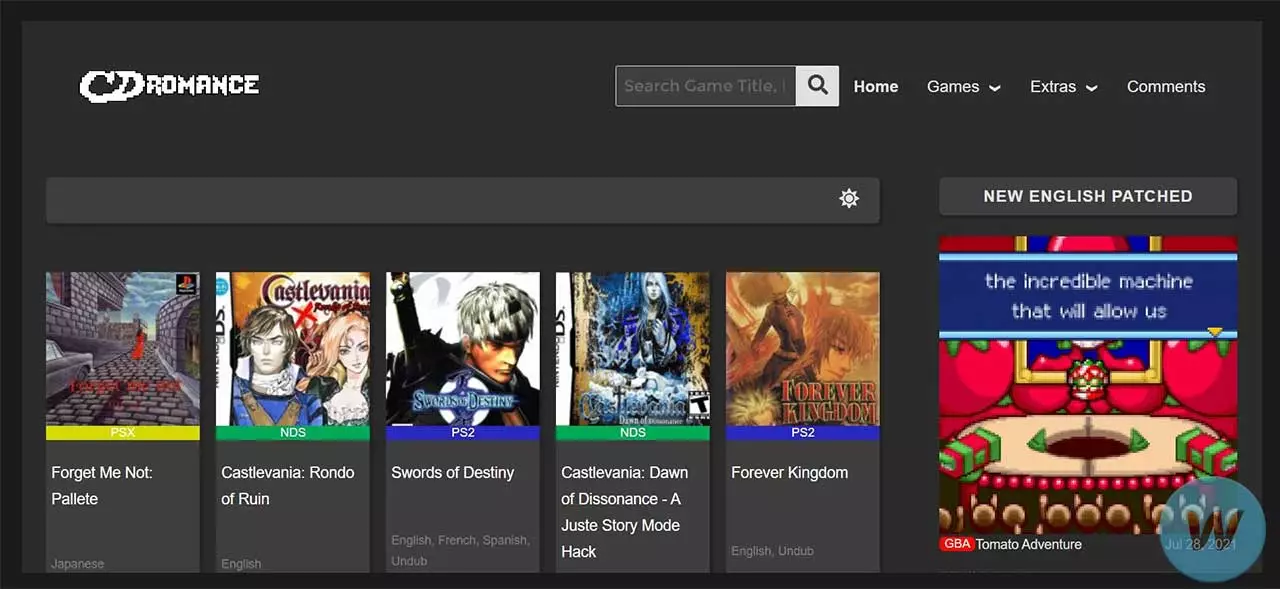Click the PSX platform label under Forget Me Not

pyautogui.click(x=123, y=433)
